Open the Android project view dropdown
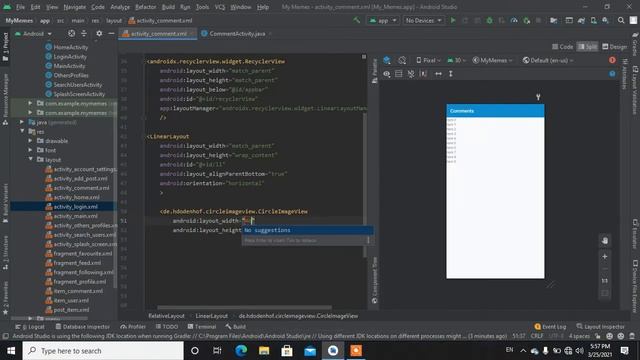Image resolution: width=640 pixels, height=360 pixels. (34, 33)
